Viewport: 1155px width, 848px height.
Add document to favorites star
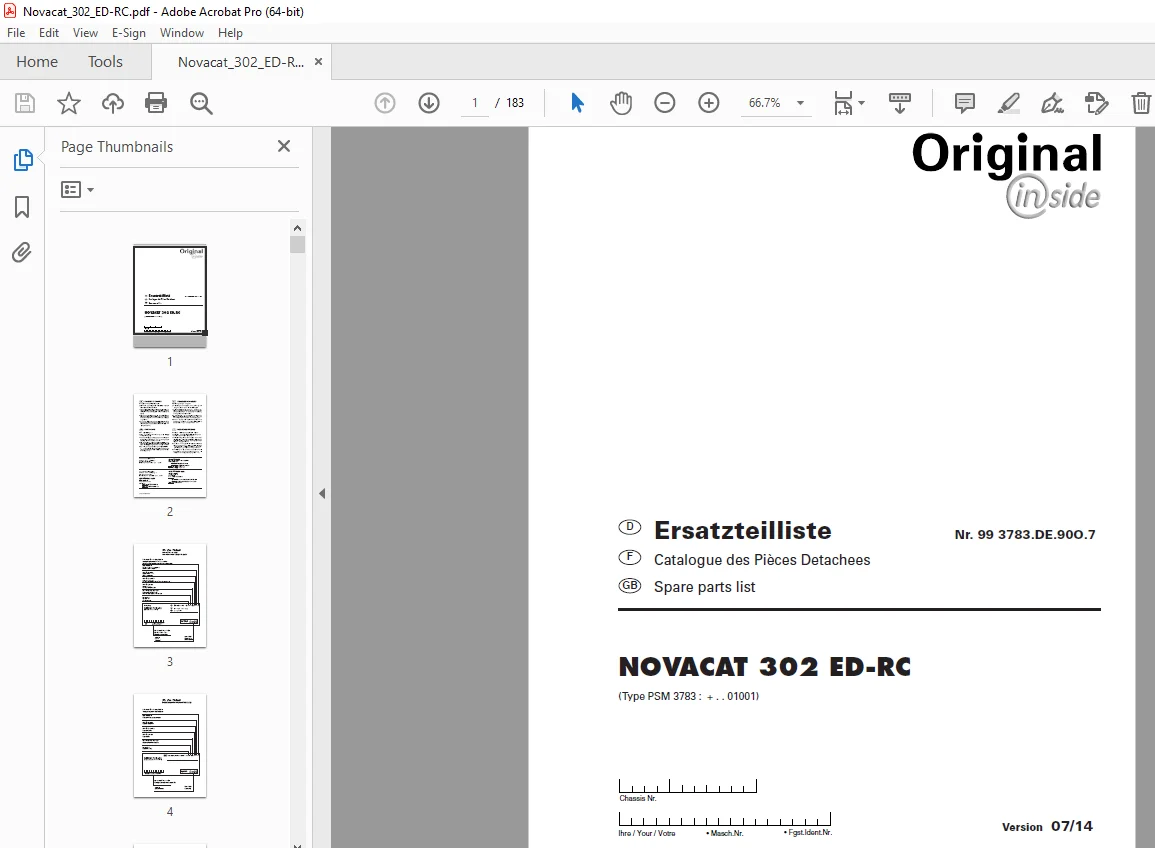(69, 103)
